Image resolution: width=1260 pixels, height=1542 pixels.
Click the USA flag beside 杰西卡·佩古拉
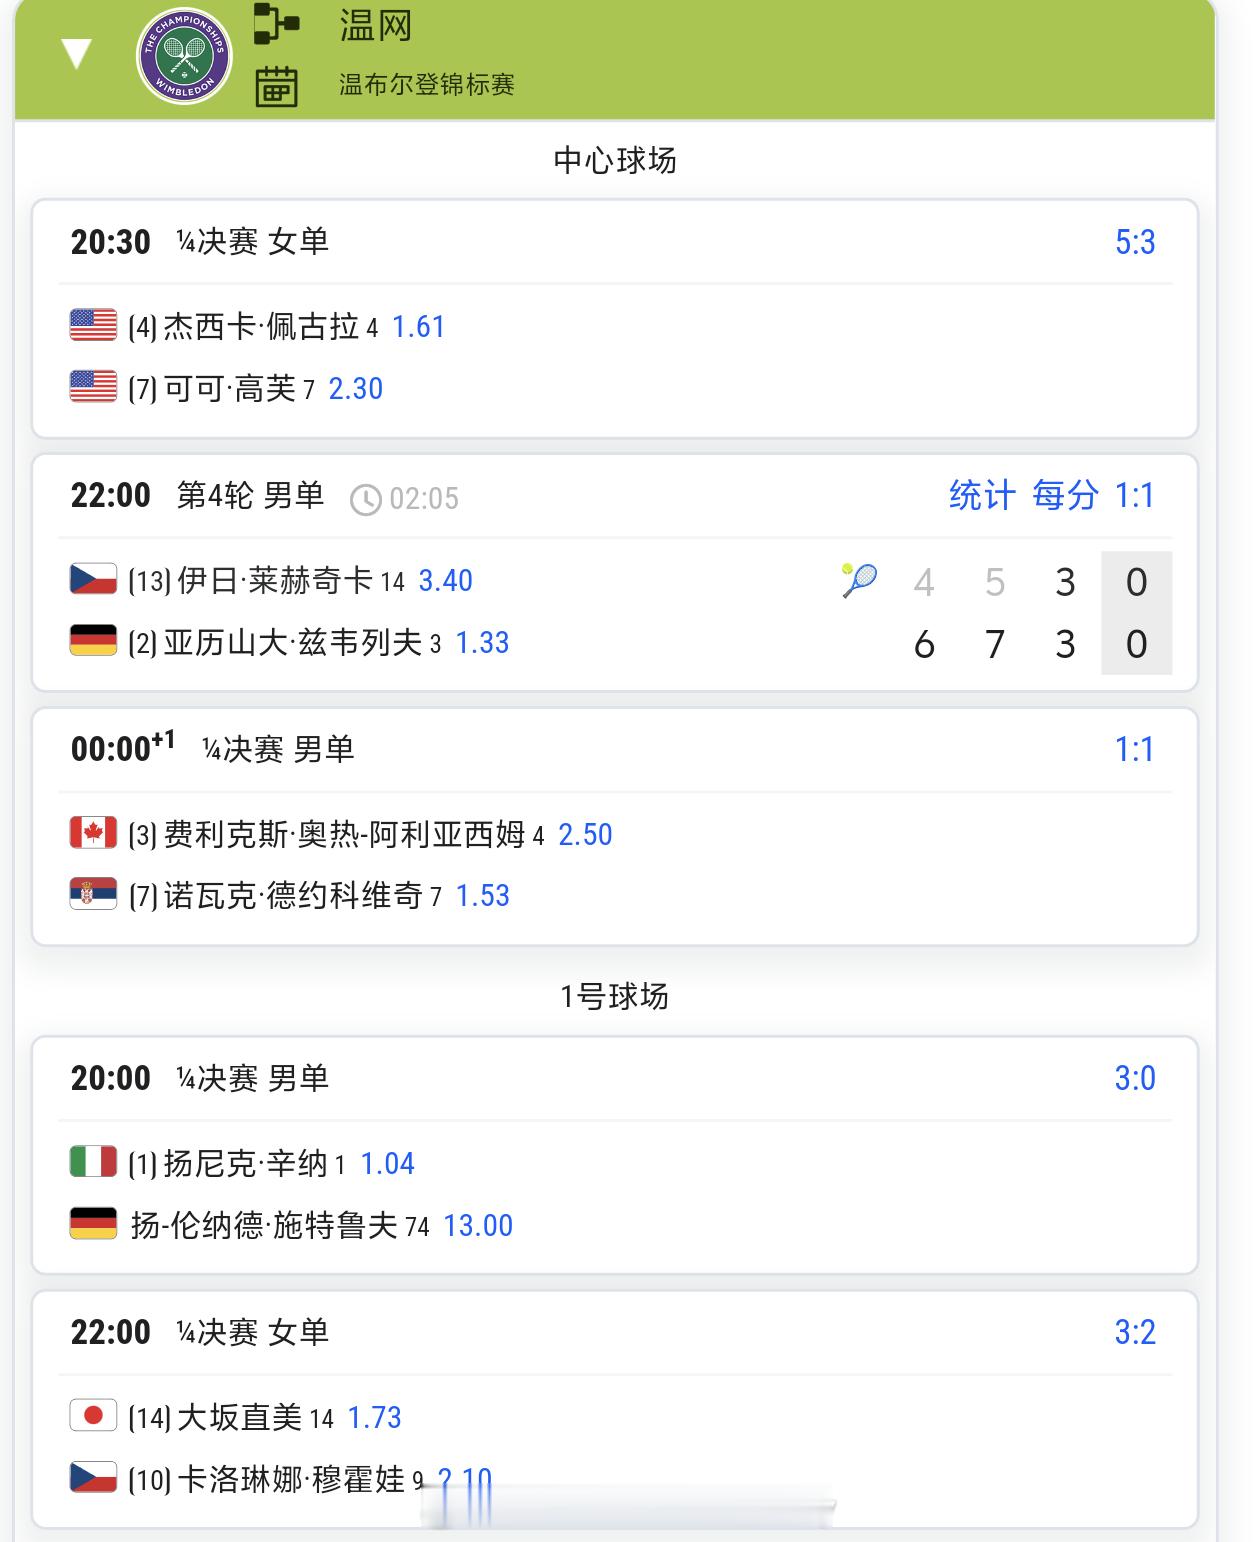click(x=93, y=326)
